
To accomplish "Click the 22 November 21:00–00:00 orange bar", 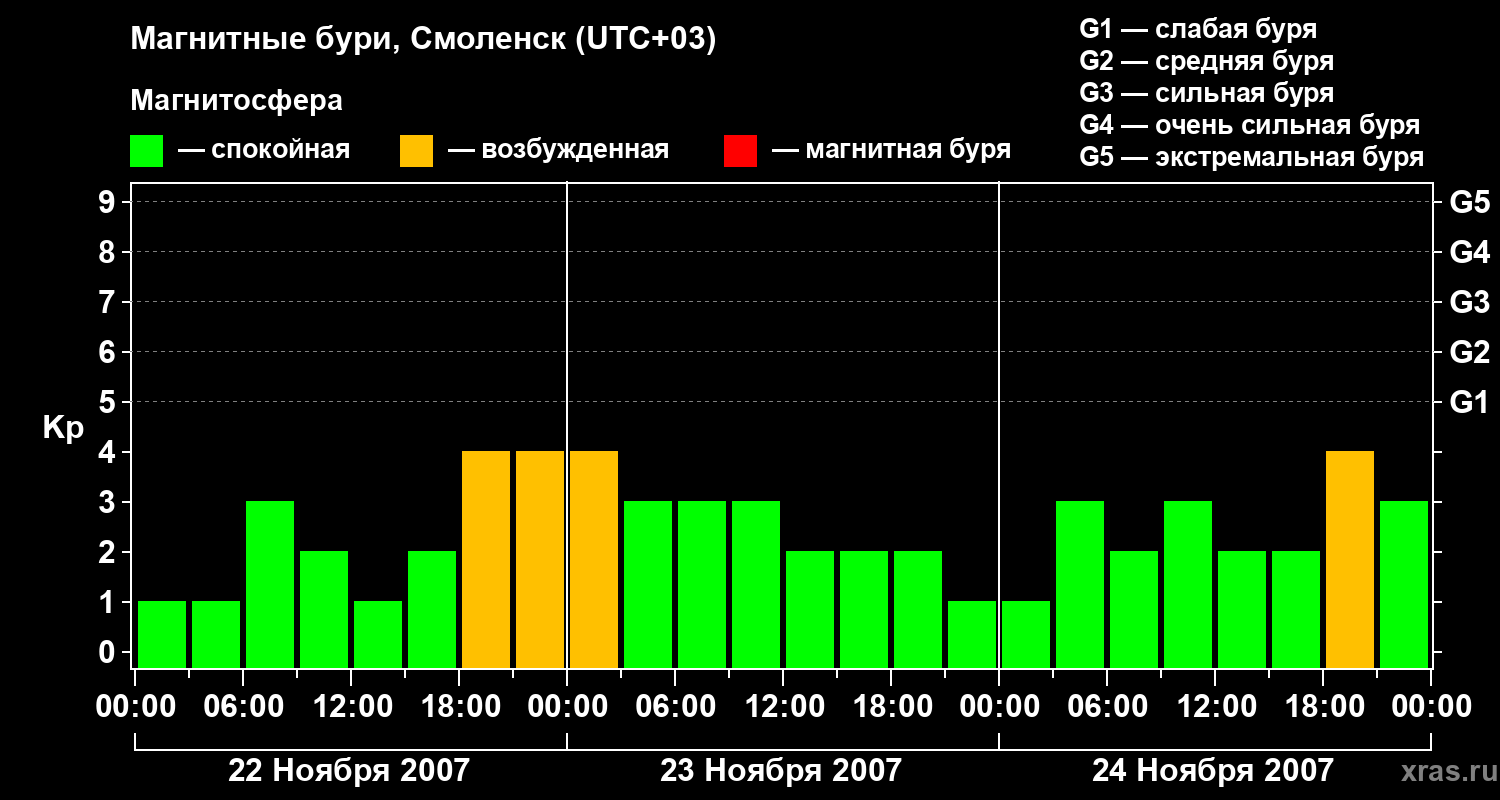I will tap(540, 559).
